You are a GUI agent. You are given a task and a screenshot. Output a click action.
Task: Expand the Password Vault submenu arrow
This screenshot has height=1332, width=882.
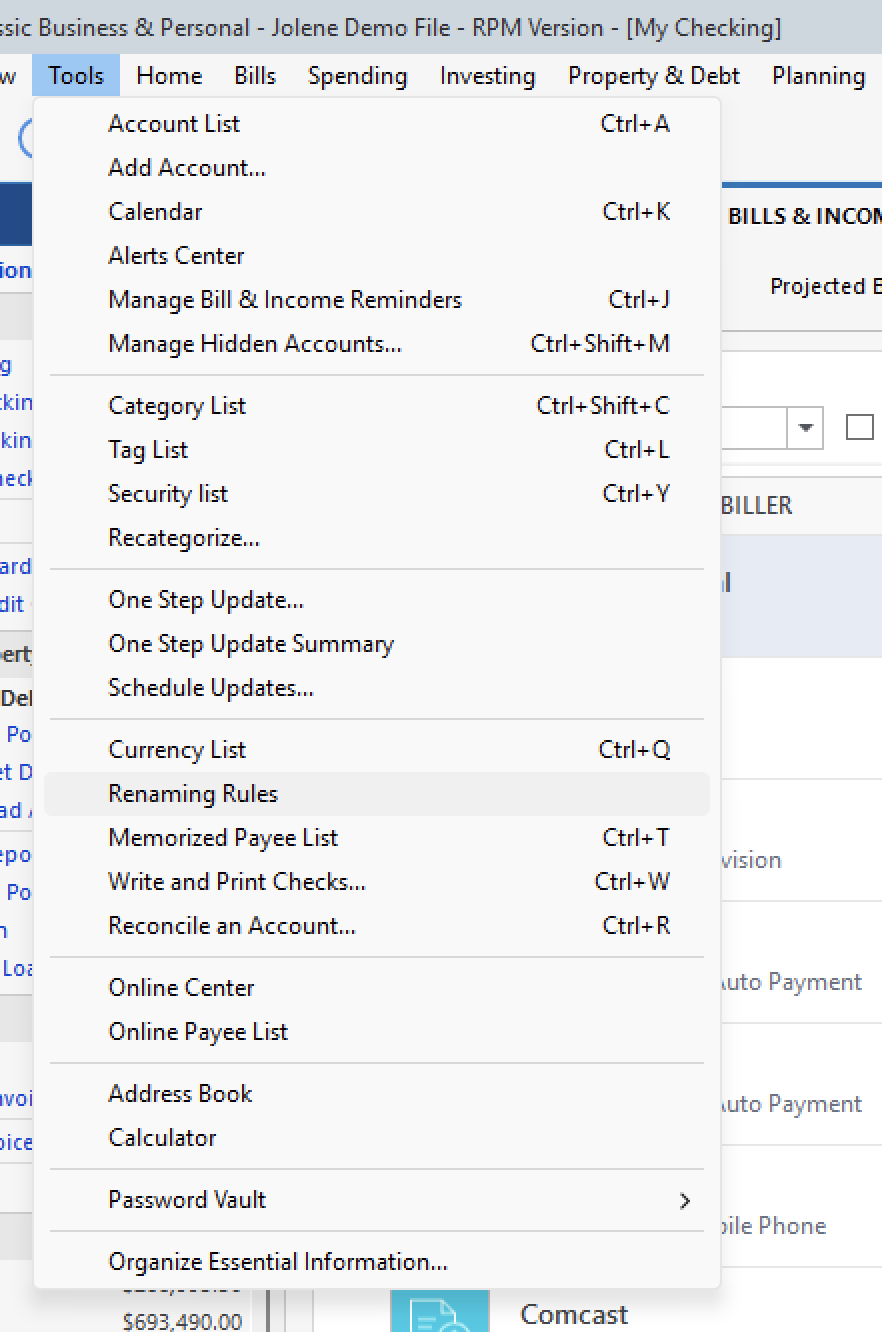[685, 1201]
